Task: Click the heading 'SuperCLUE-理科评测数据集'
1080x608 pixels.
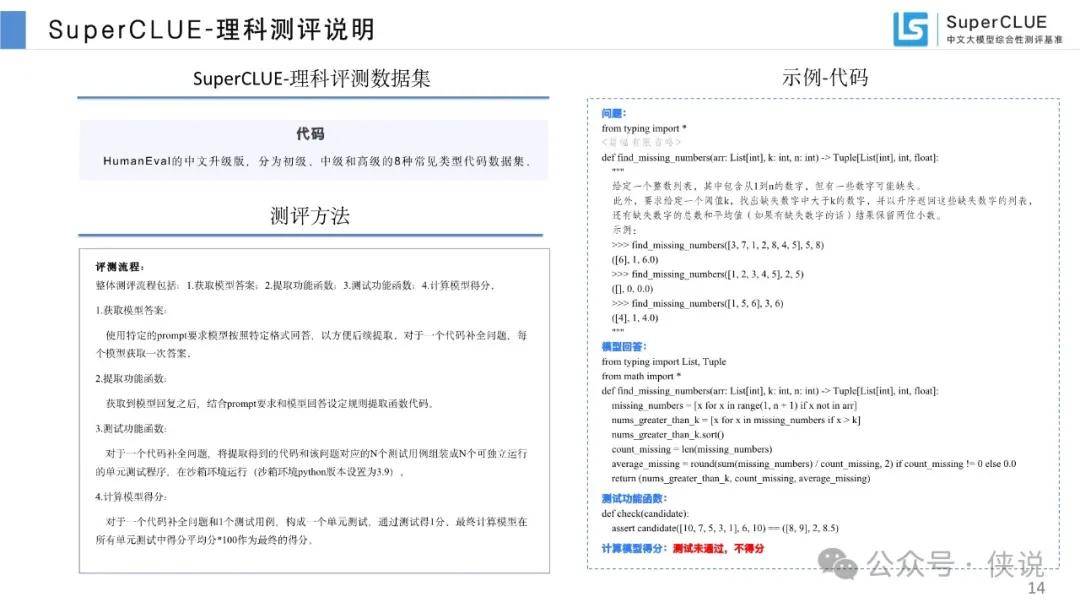Action: [x=311, y=78]
